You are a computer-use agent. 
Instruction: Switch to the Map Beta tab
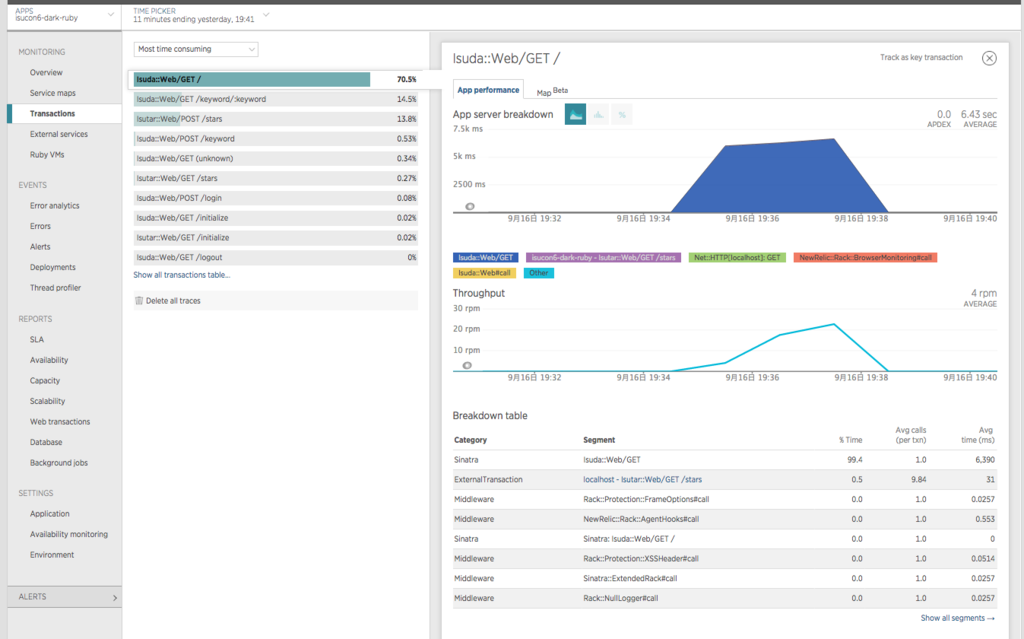552,91
